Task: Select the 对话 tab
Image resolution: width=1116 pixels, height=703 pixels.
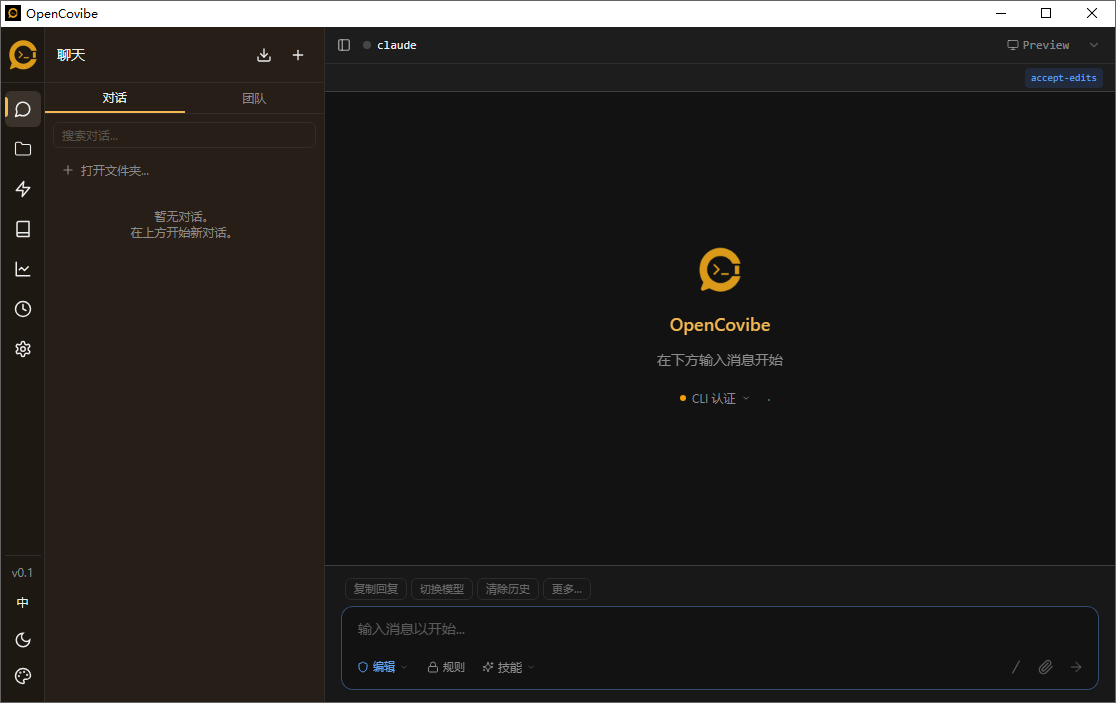Action: (114, 98)
